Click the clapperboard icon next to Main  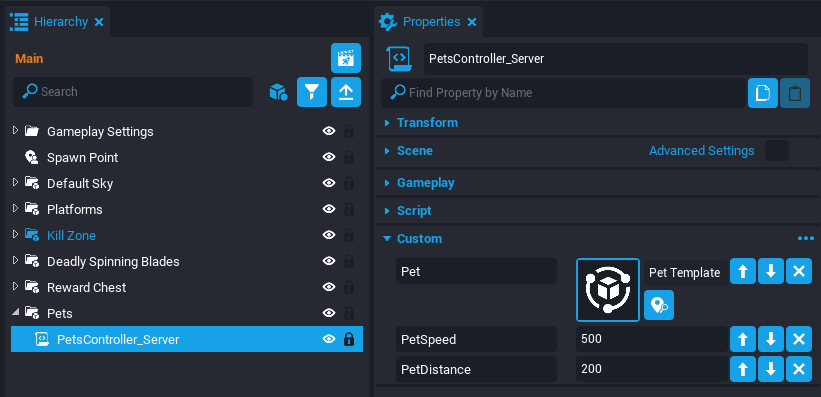point(346,58)
